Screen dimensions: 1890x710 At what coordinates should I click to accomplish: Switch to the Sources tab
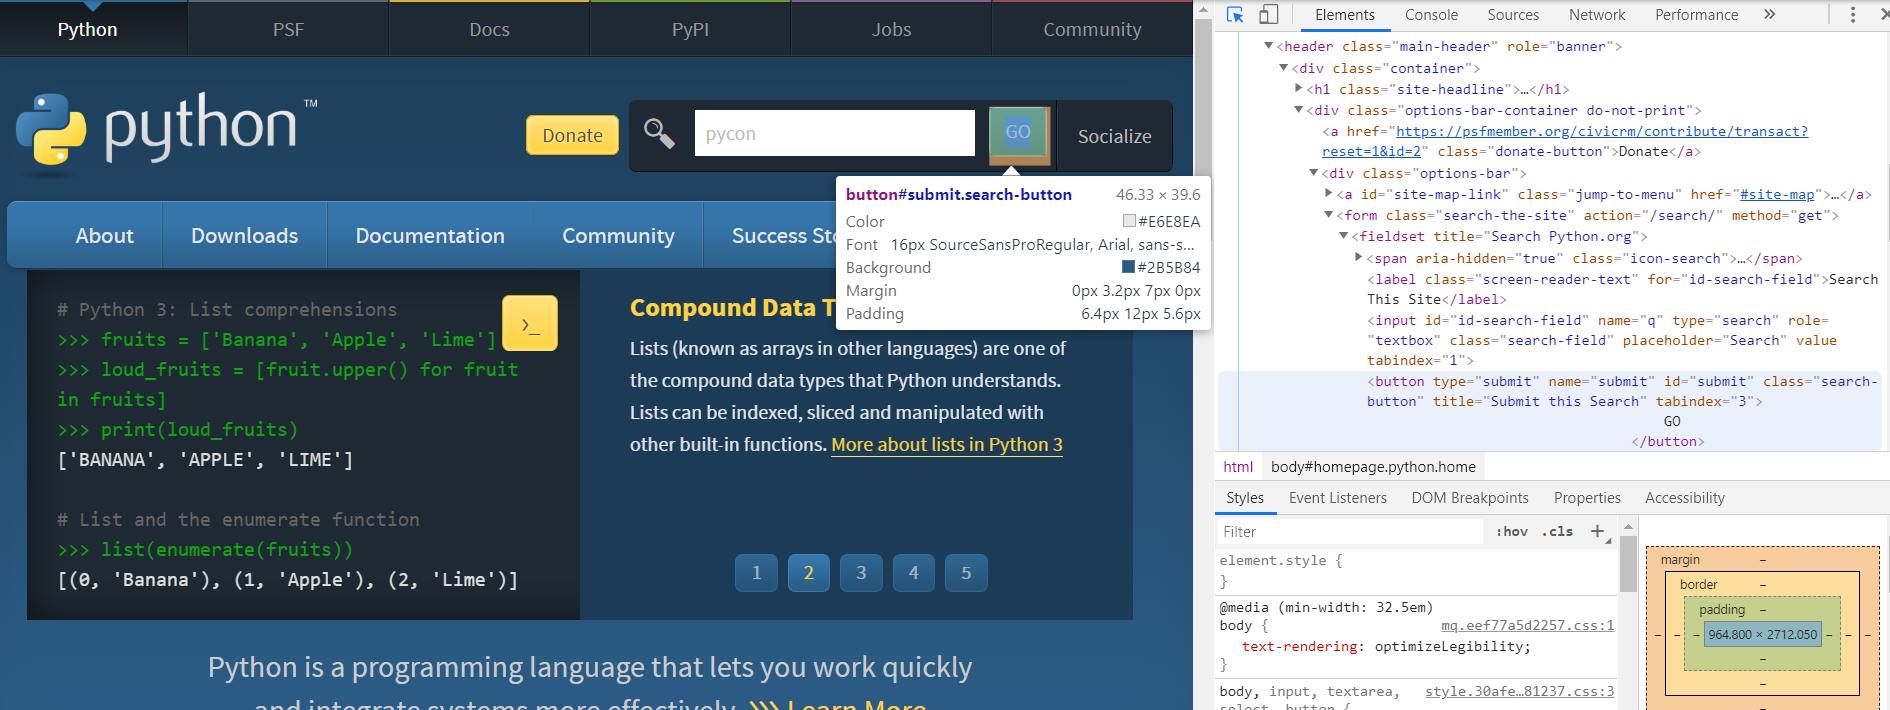[x=1513, y=15]
